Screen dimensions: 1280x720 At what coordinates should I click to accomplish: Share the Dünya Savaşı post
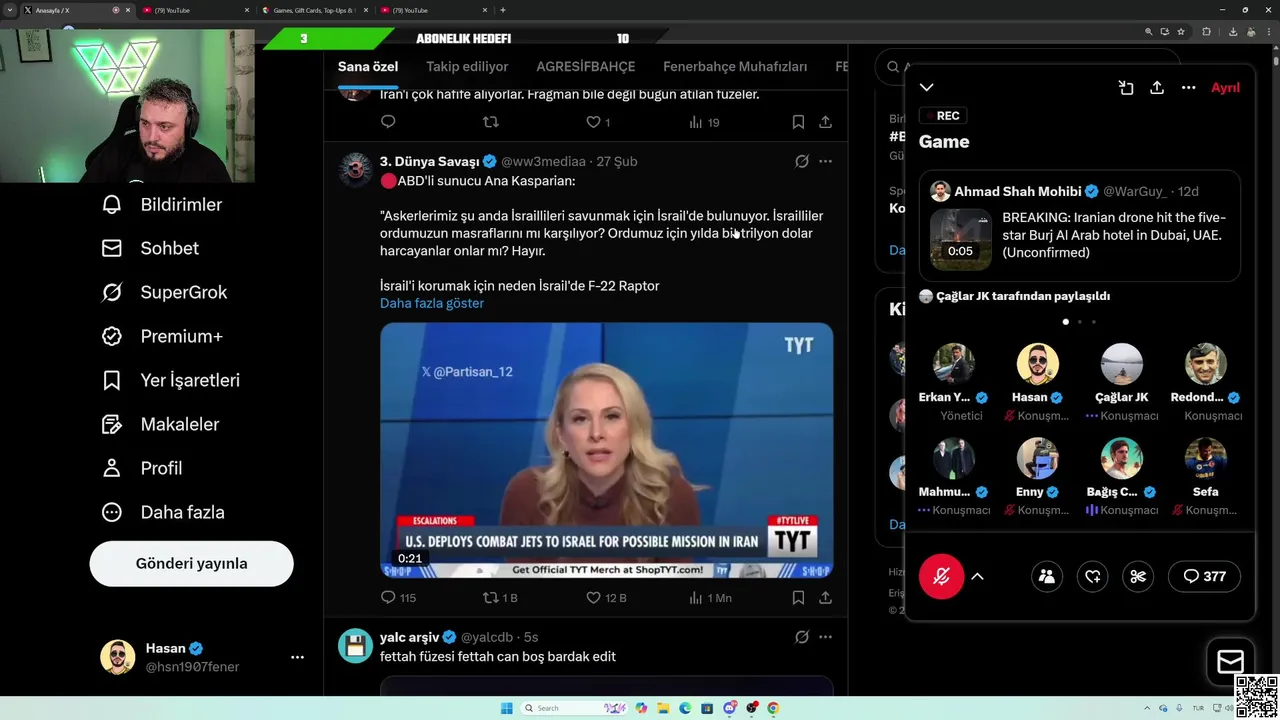(x=825, y=598)
